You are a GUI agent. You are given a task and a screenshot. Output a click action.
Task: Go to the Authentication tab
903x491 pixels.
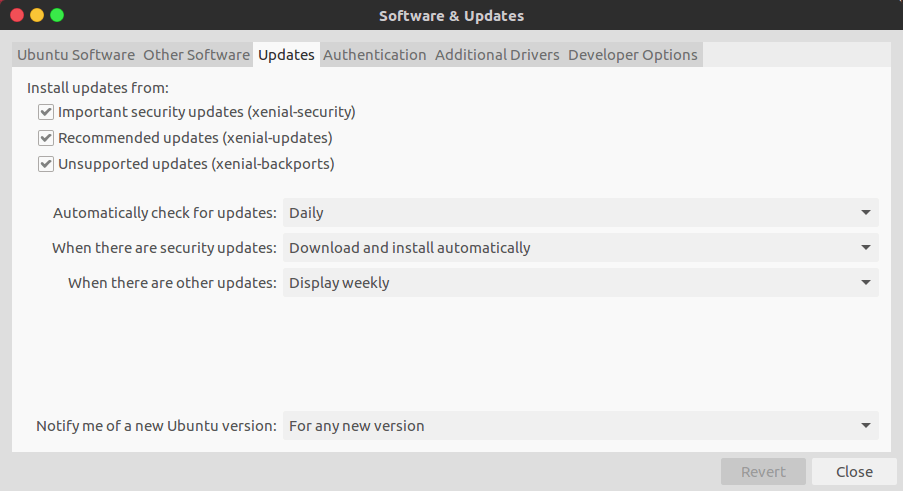coord(375,55)
